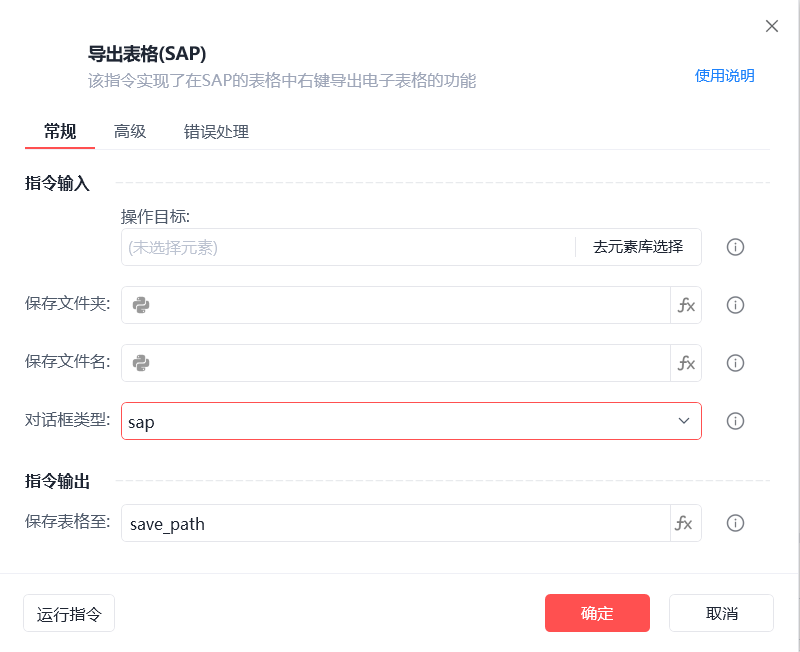Click info icon beside 对话框类型
The image size is (800, 652).
tap(735, 421)
